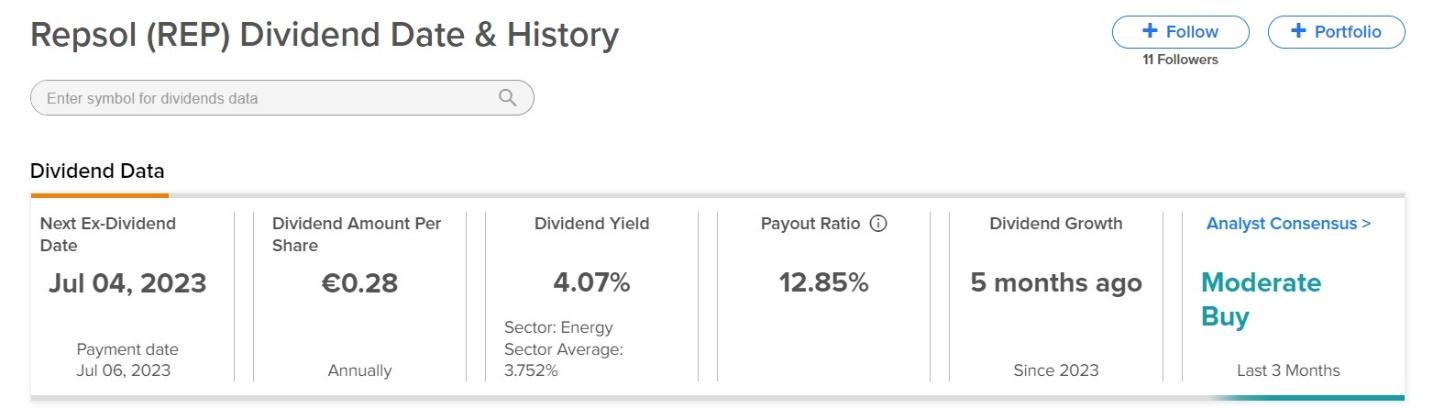The width and height of the screenshot is (1433, 408).
Task: Click the plus icon on Portfolio
Action: click(1298, 32)
